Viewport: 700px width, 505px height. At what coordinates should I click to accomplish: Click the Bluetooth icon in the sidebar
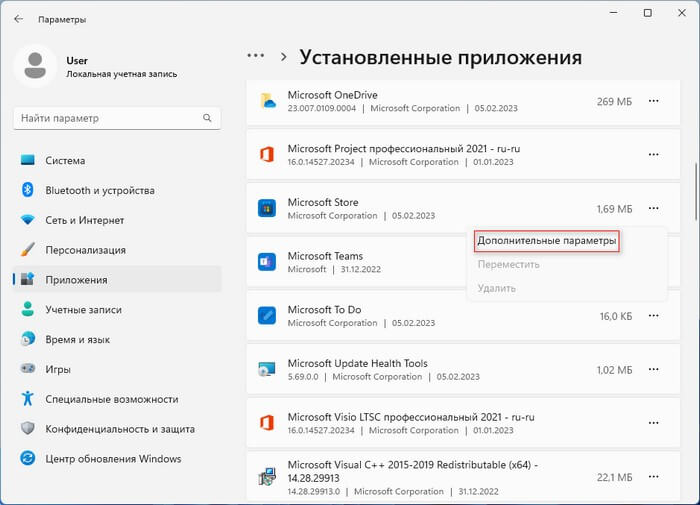28,190
